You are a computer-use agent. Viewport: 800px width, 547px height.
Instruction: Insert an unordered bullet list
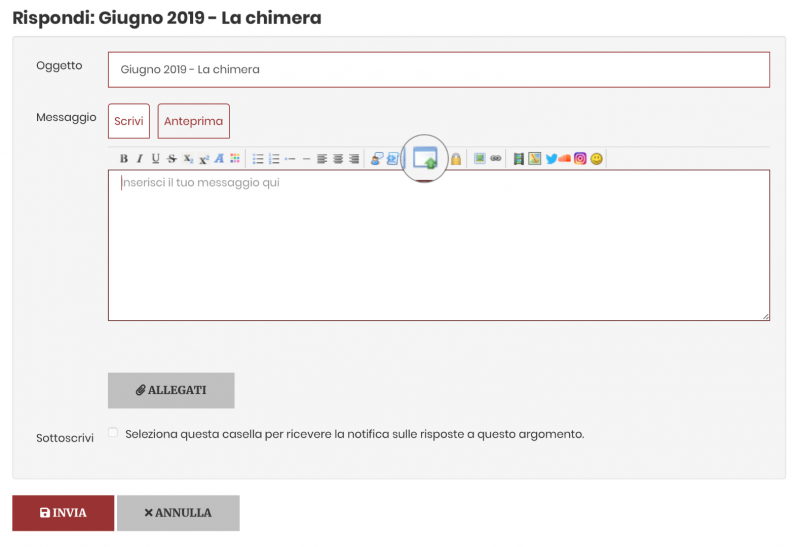pyautogui.click(x=258, y=159)
